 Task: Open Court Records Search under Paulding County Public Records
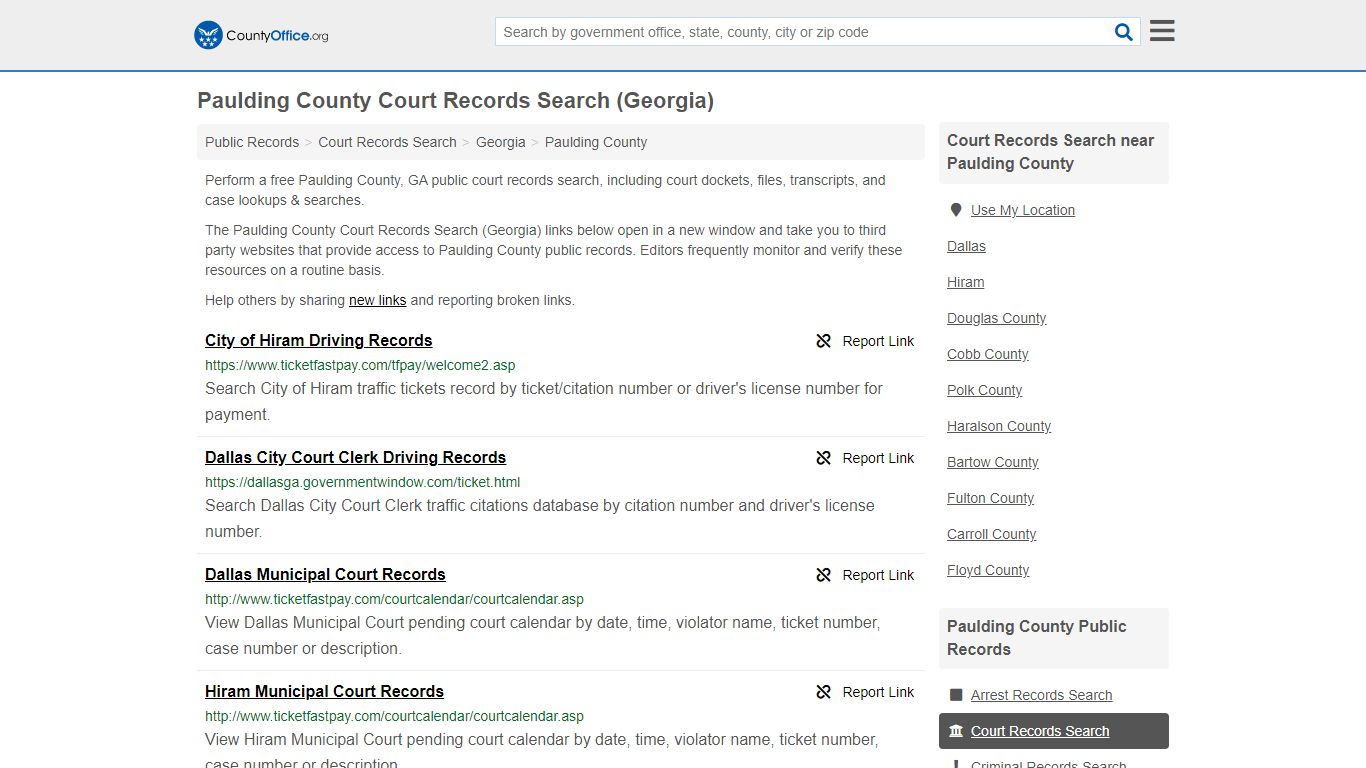pos(1040,731)
